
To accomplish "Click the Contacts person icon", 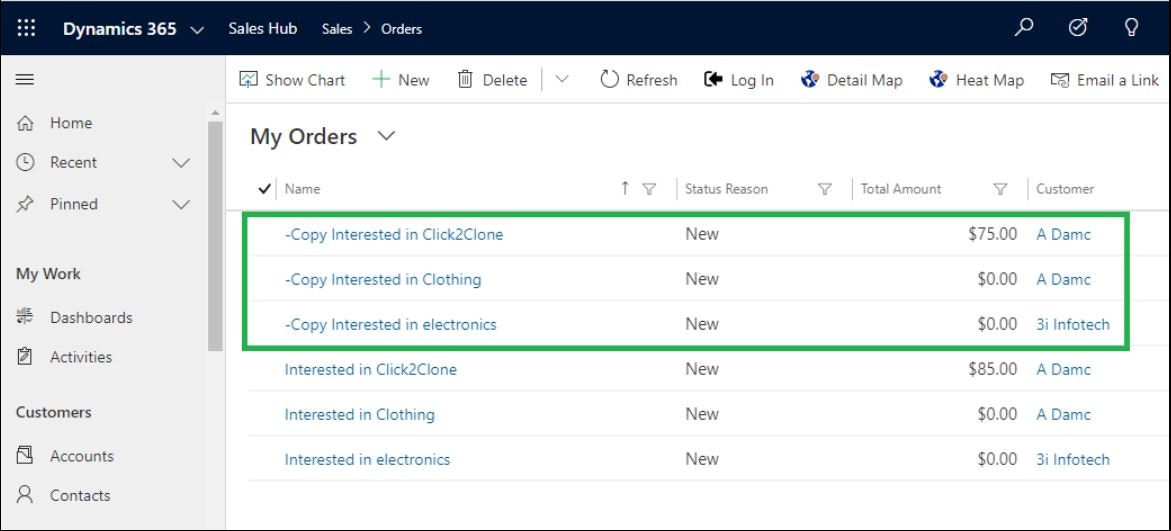I will (25, 495).
